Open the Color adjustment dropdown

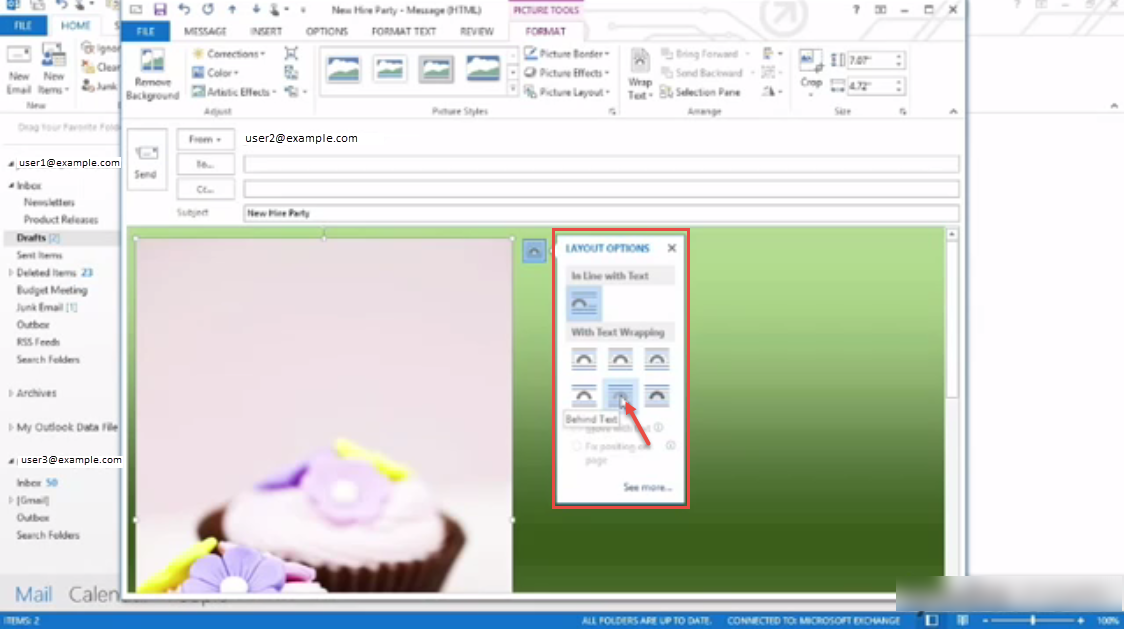(216, 72)
